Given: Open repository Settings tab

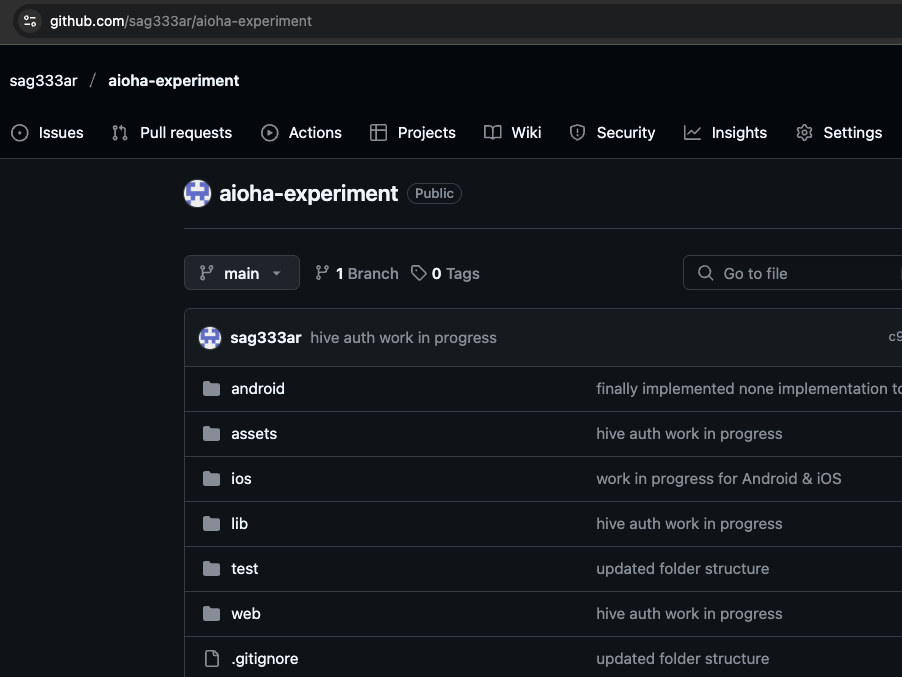Looking at the screenshot, I should point(839,133).
